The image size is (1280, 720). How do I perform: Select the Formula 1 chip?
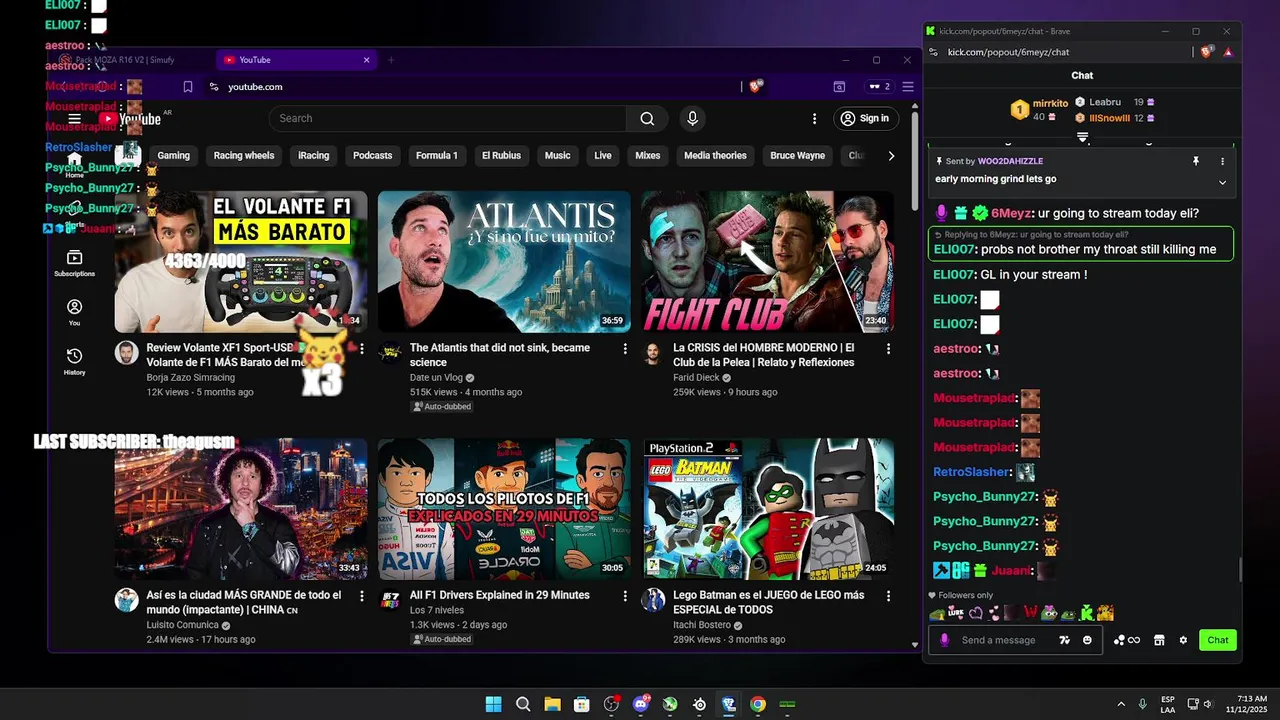click(436, 156)
